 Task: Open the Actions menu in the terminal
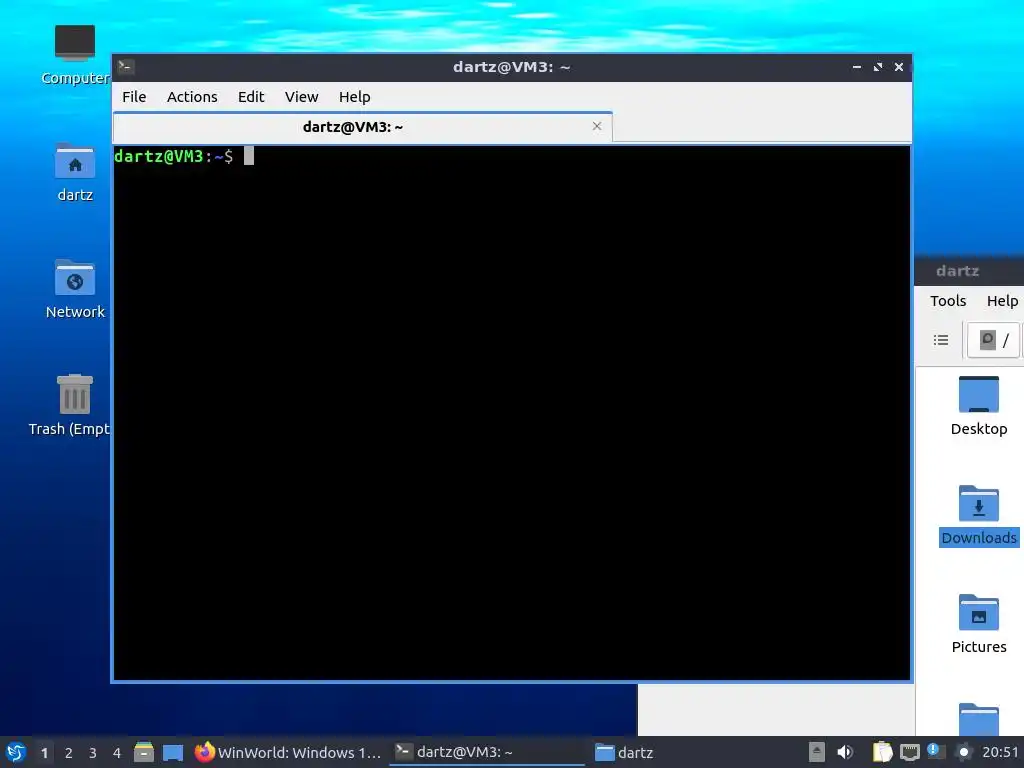point(192,97)
